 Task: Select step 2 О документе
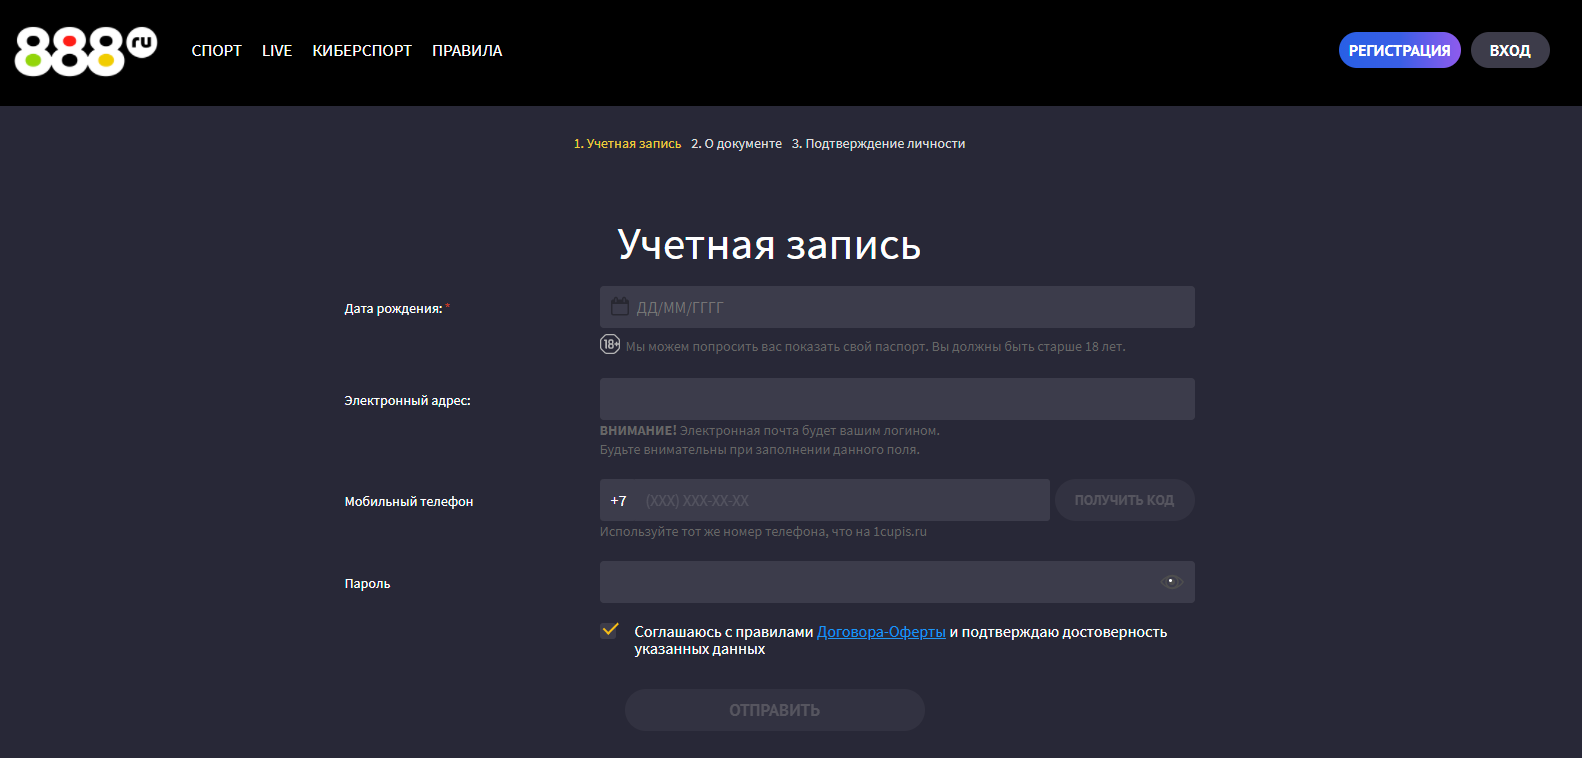tap(737, 144)
